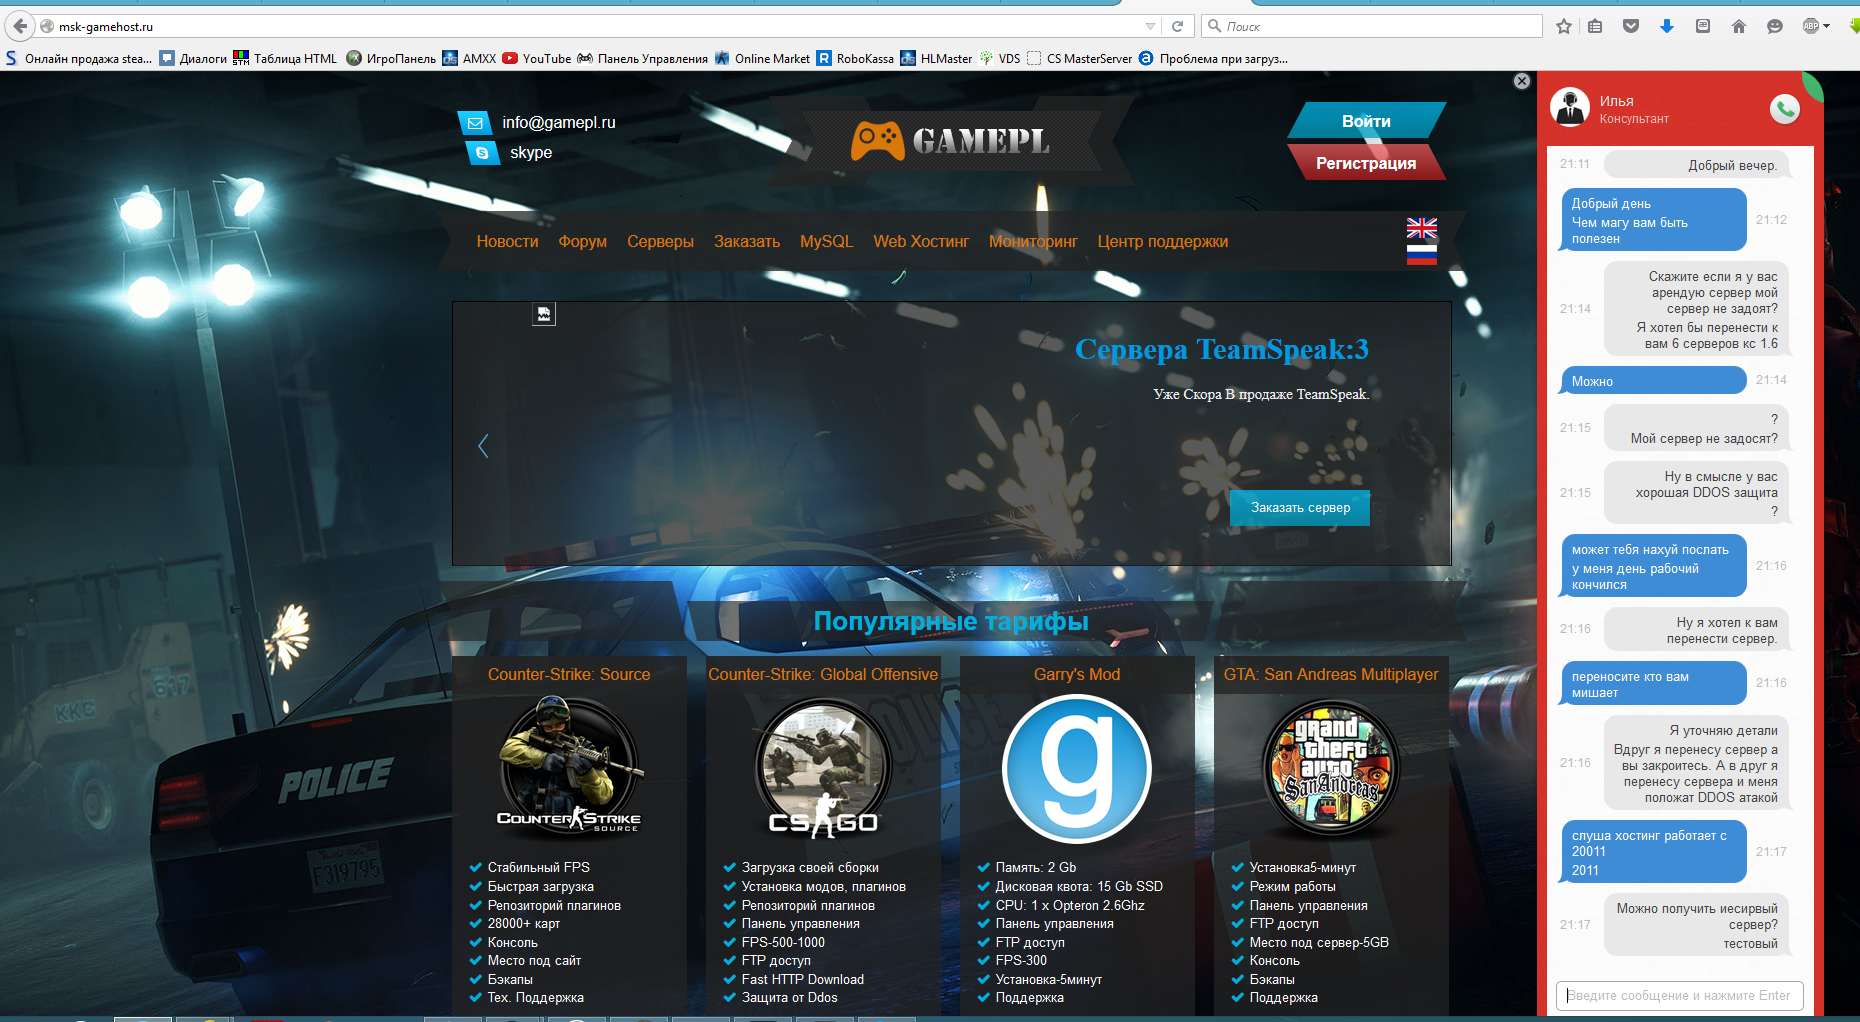Click the Counter-Strike Source game logo

click(569, 766)
